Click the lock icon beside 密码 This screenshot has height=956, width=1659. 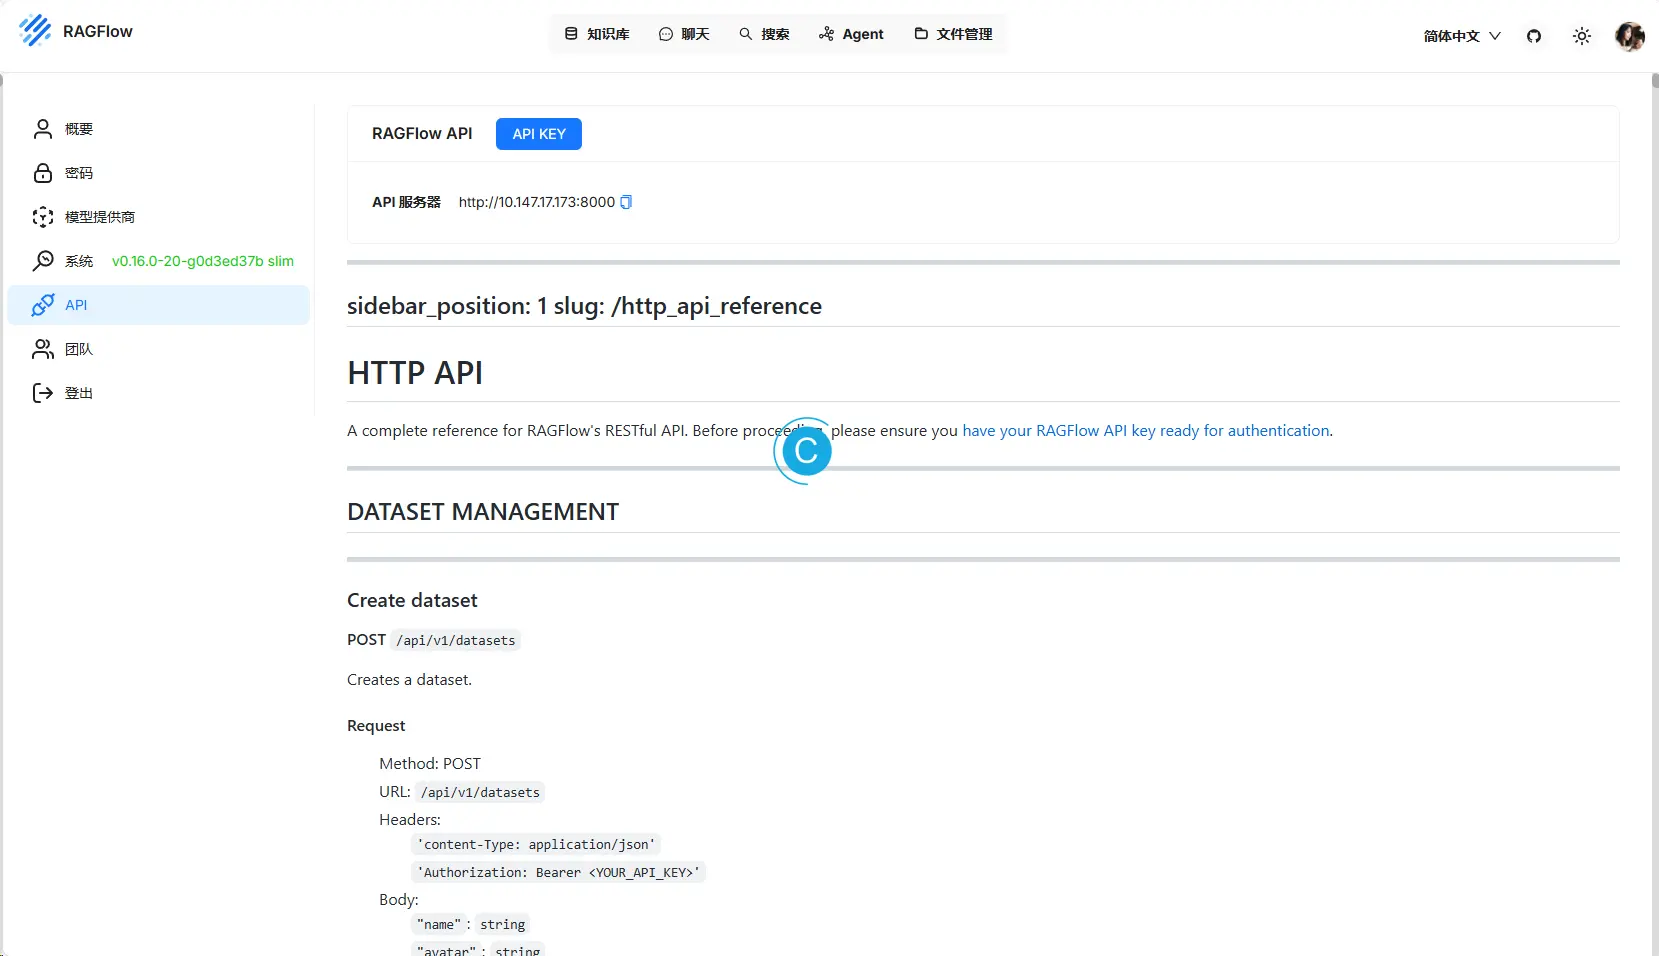click(43, 173)
